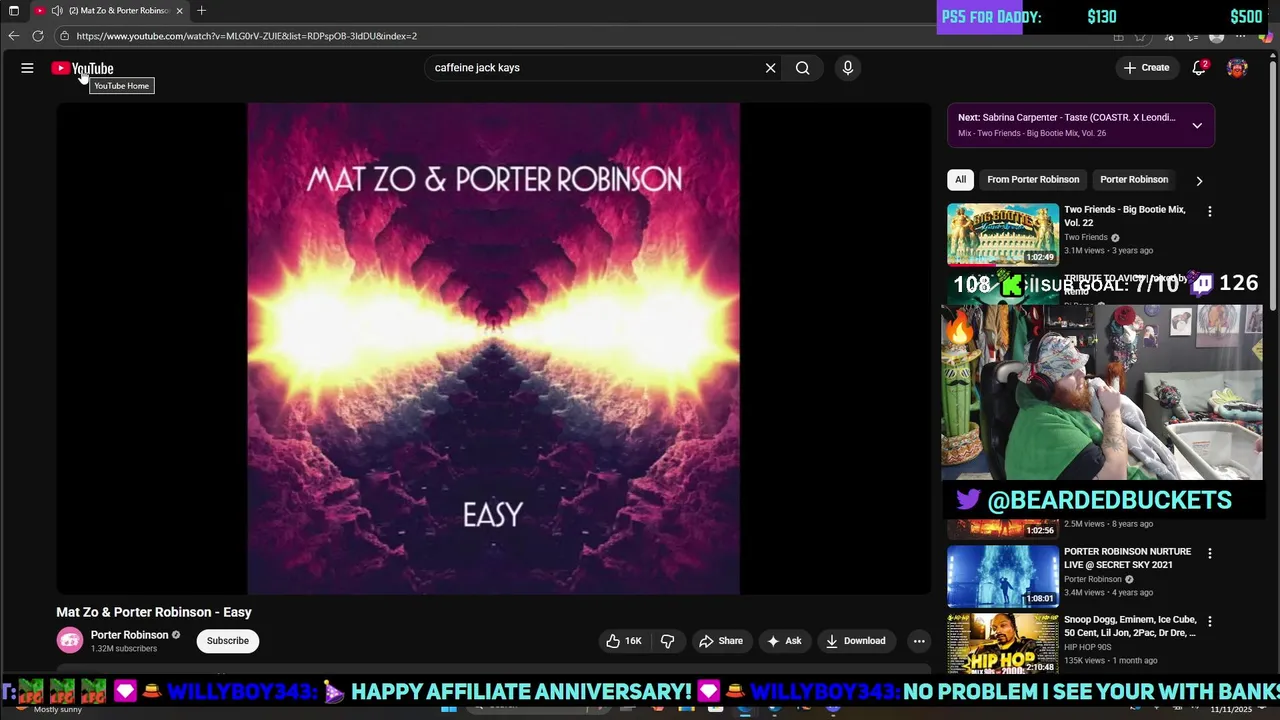Open the account avatar menu
1280x720 pixels.
[1237, 68]
